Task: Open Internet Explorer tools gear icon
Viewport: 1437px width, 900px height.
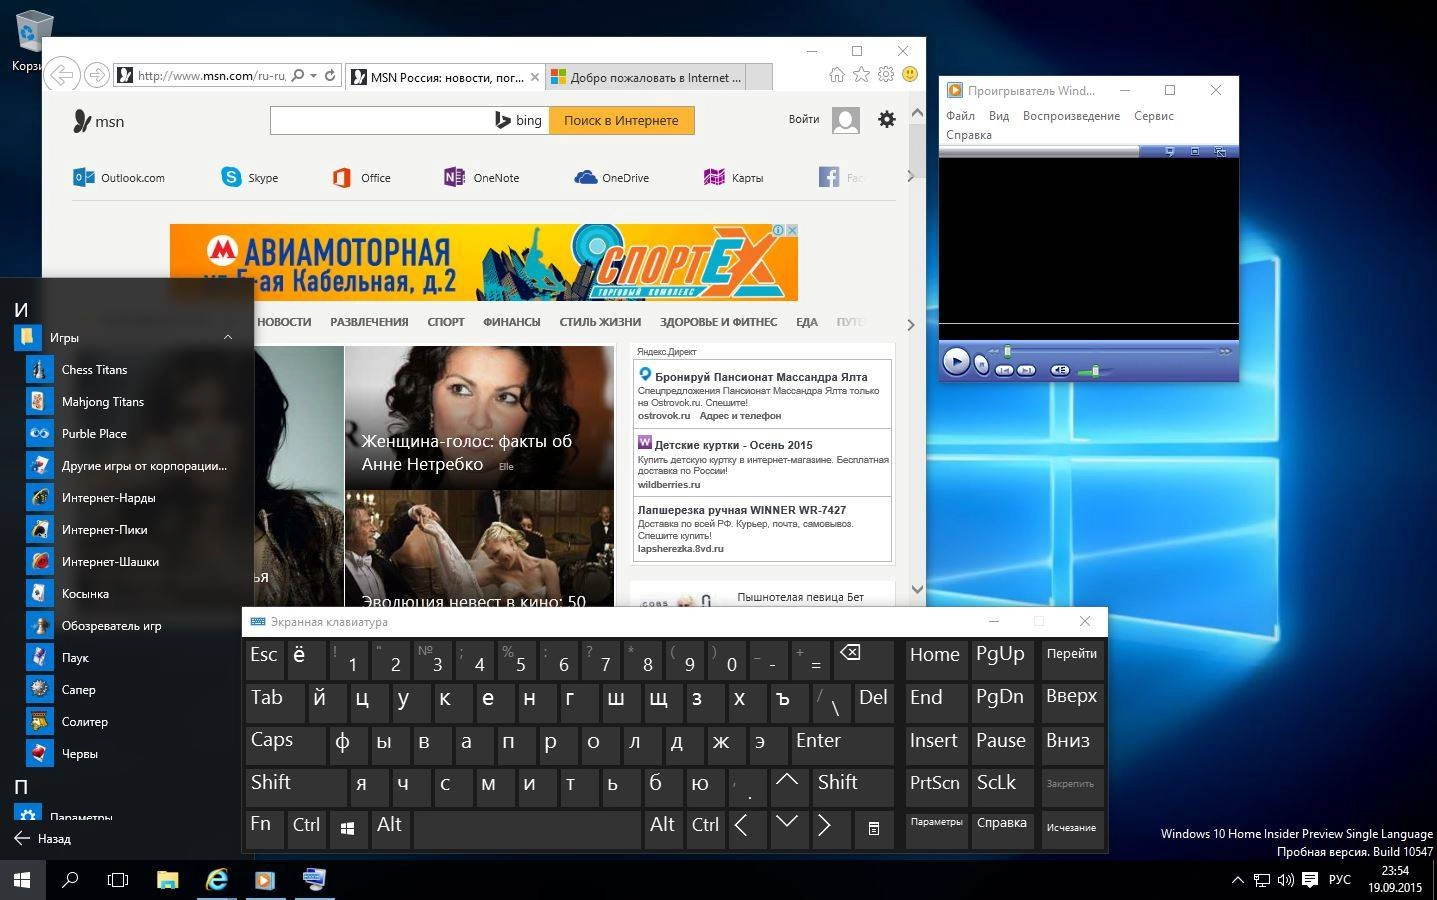Action: [885, 74]
